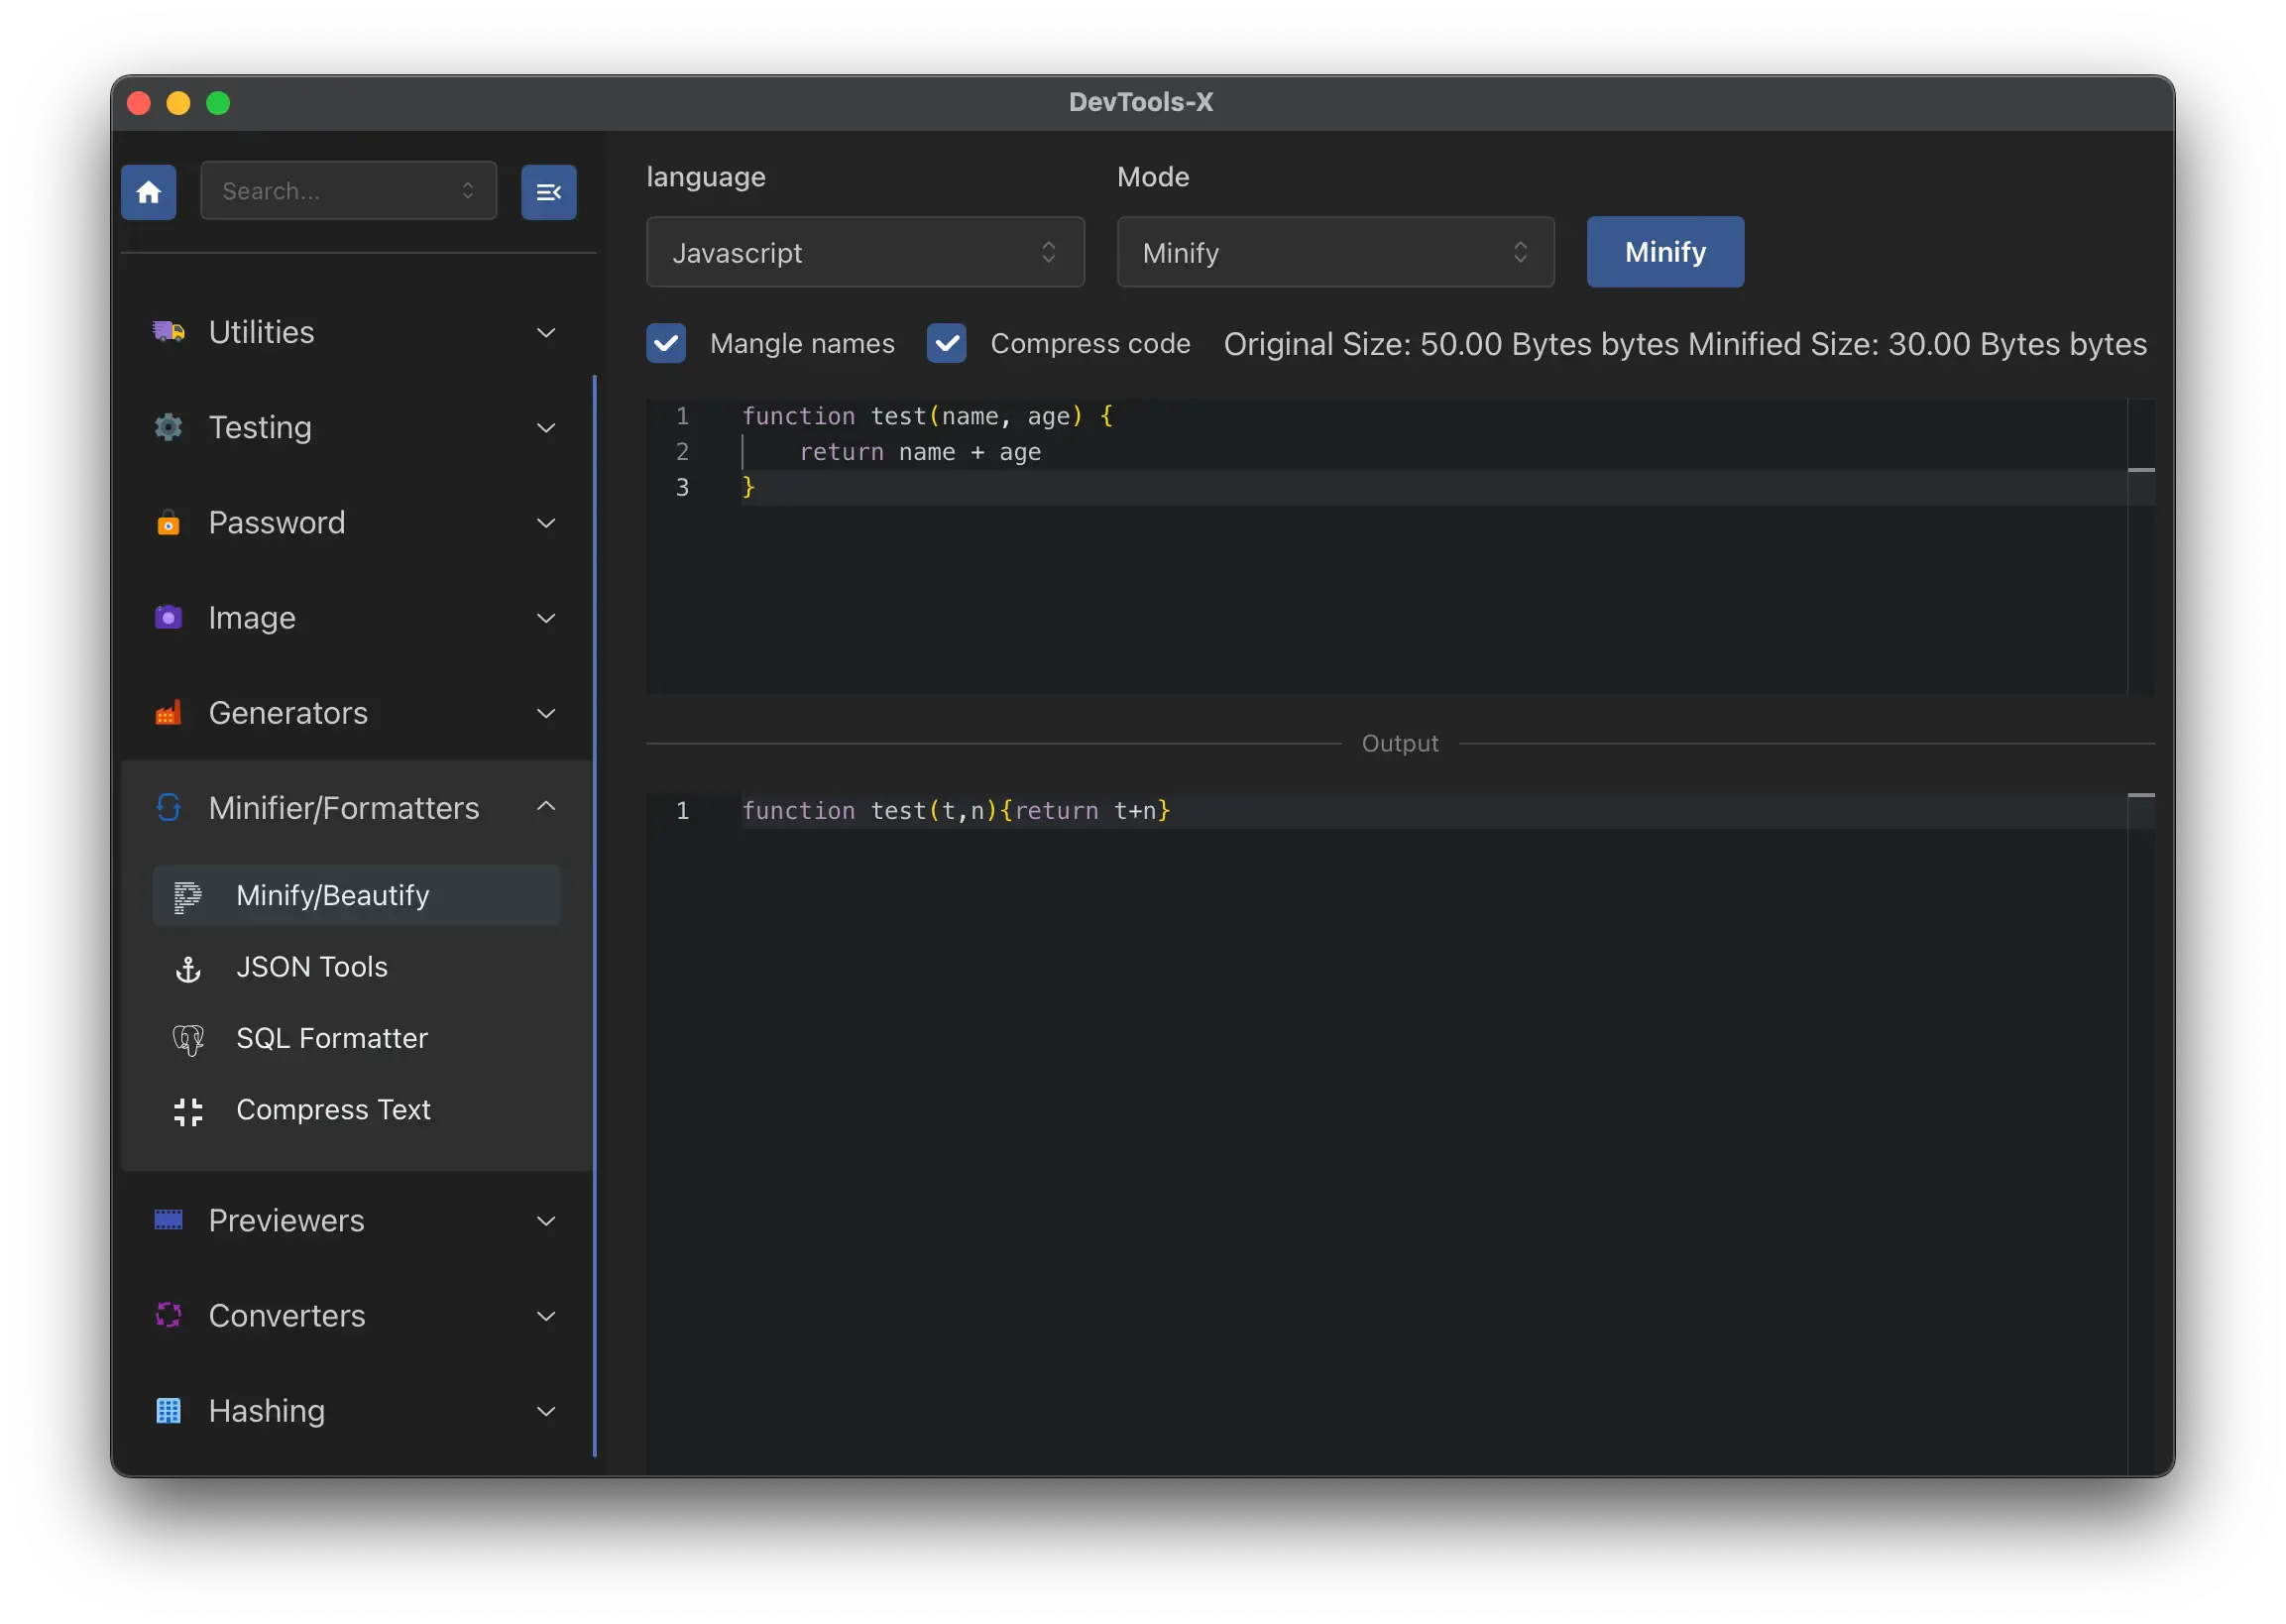The image size is (2286, 1624).
Task: Focus the sidebar Search field
Action: click(x=348, y=191)
